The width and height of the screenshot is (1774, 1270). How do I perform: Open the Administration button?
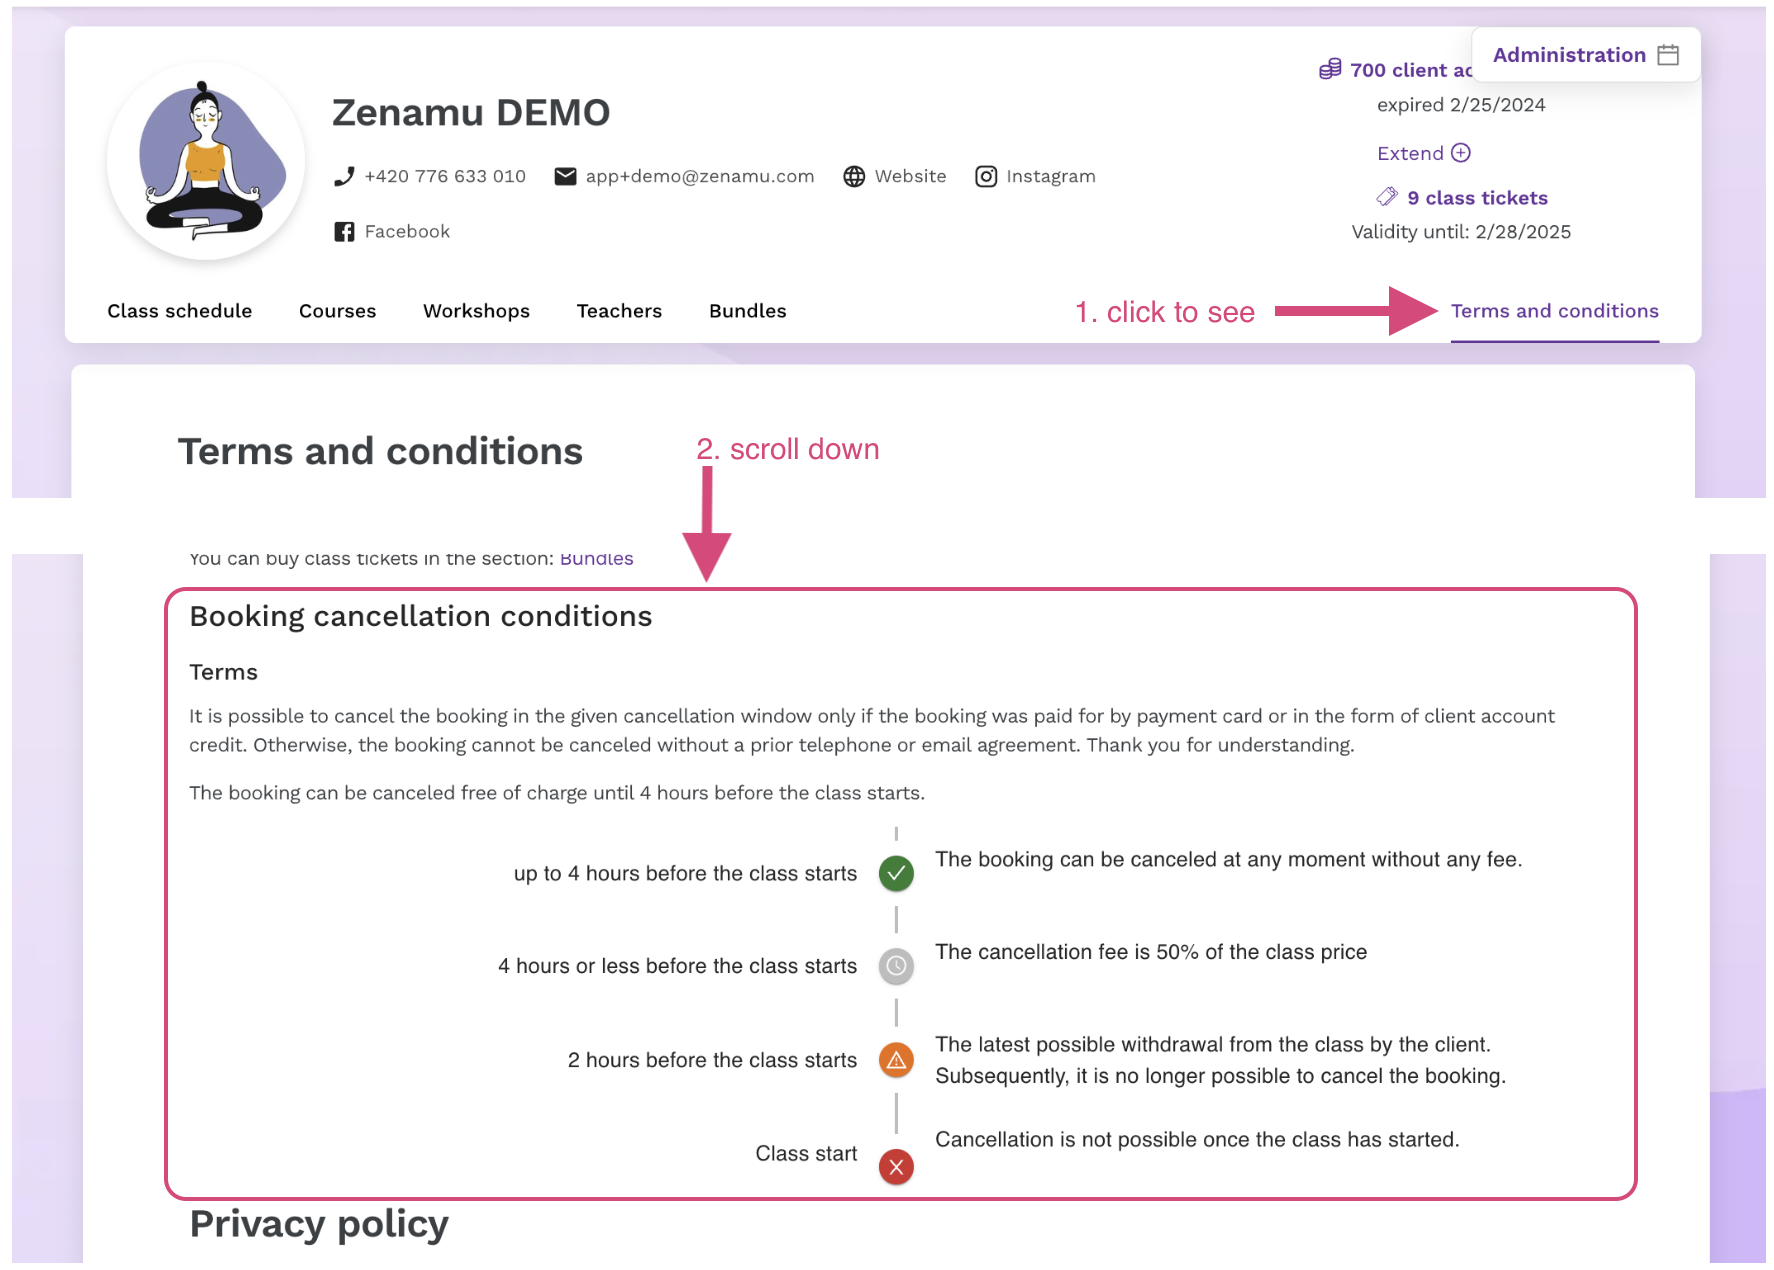click(1586, 55)
